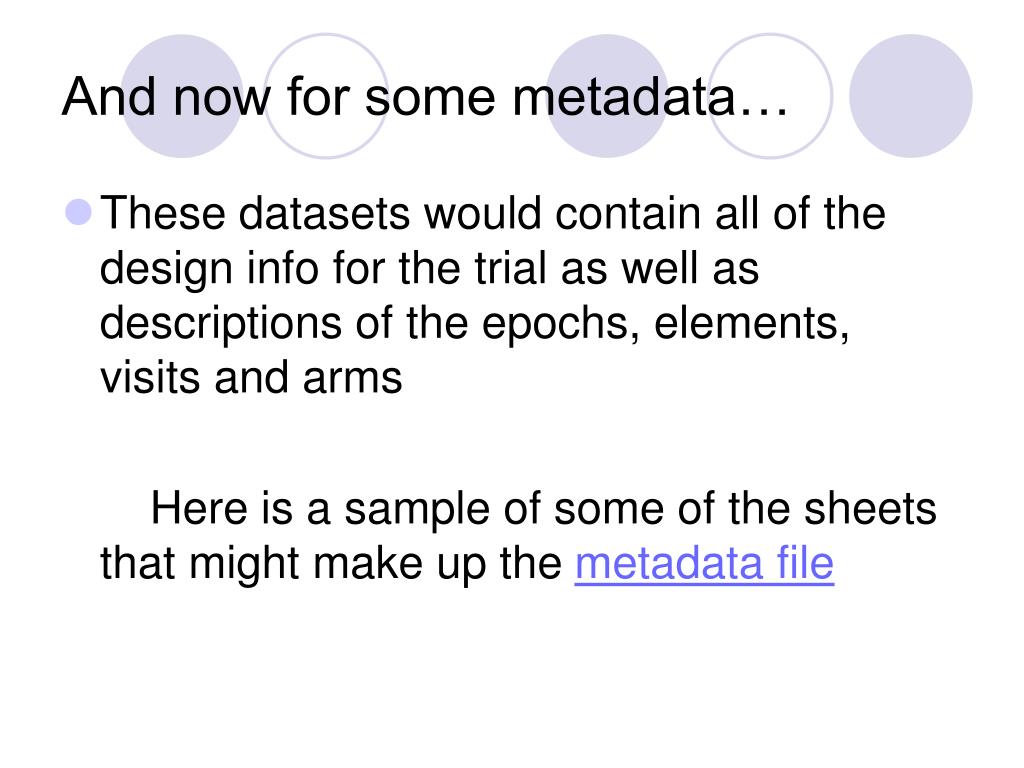
Task: Click the word 'sample' in the second paragraph
Action: point(417,509)
